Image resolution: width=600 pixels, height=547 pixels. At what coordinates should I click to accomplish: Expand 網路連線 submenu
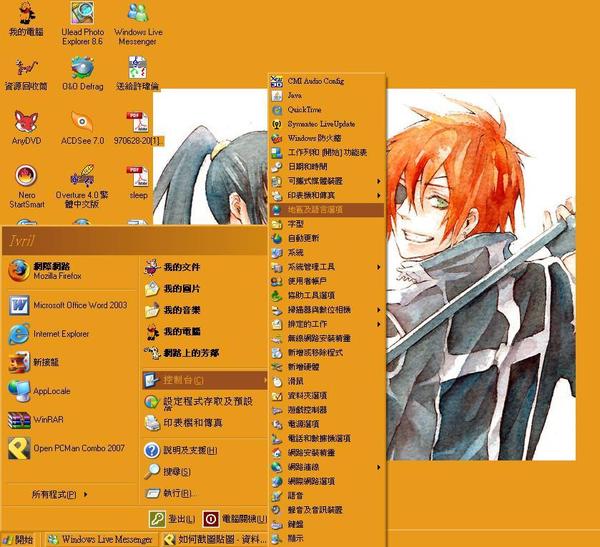pos(327,467)
